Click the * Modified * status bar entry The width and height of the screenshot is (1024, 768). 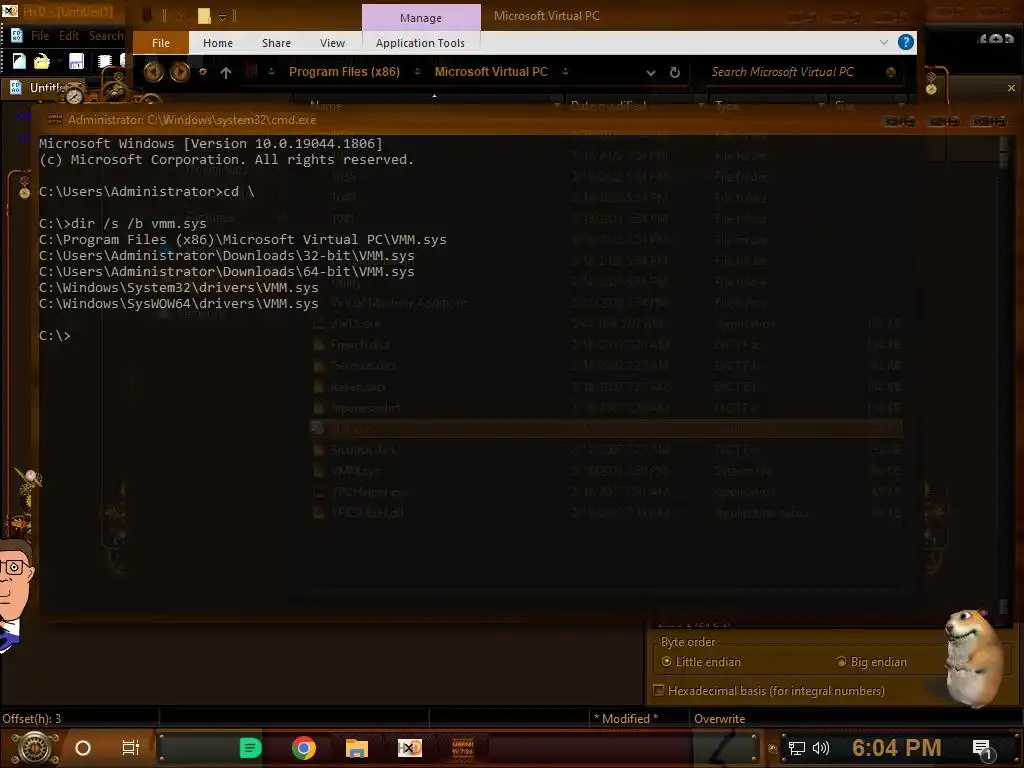626,718
